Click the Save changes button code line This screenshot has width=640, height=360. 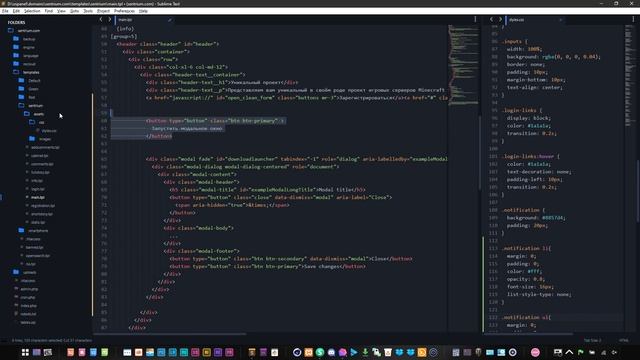(267, 266)
